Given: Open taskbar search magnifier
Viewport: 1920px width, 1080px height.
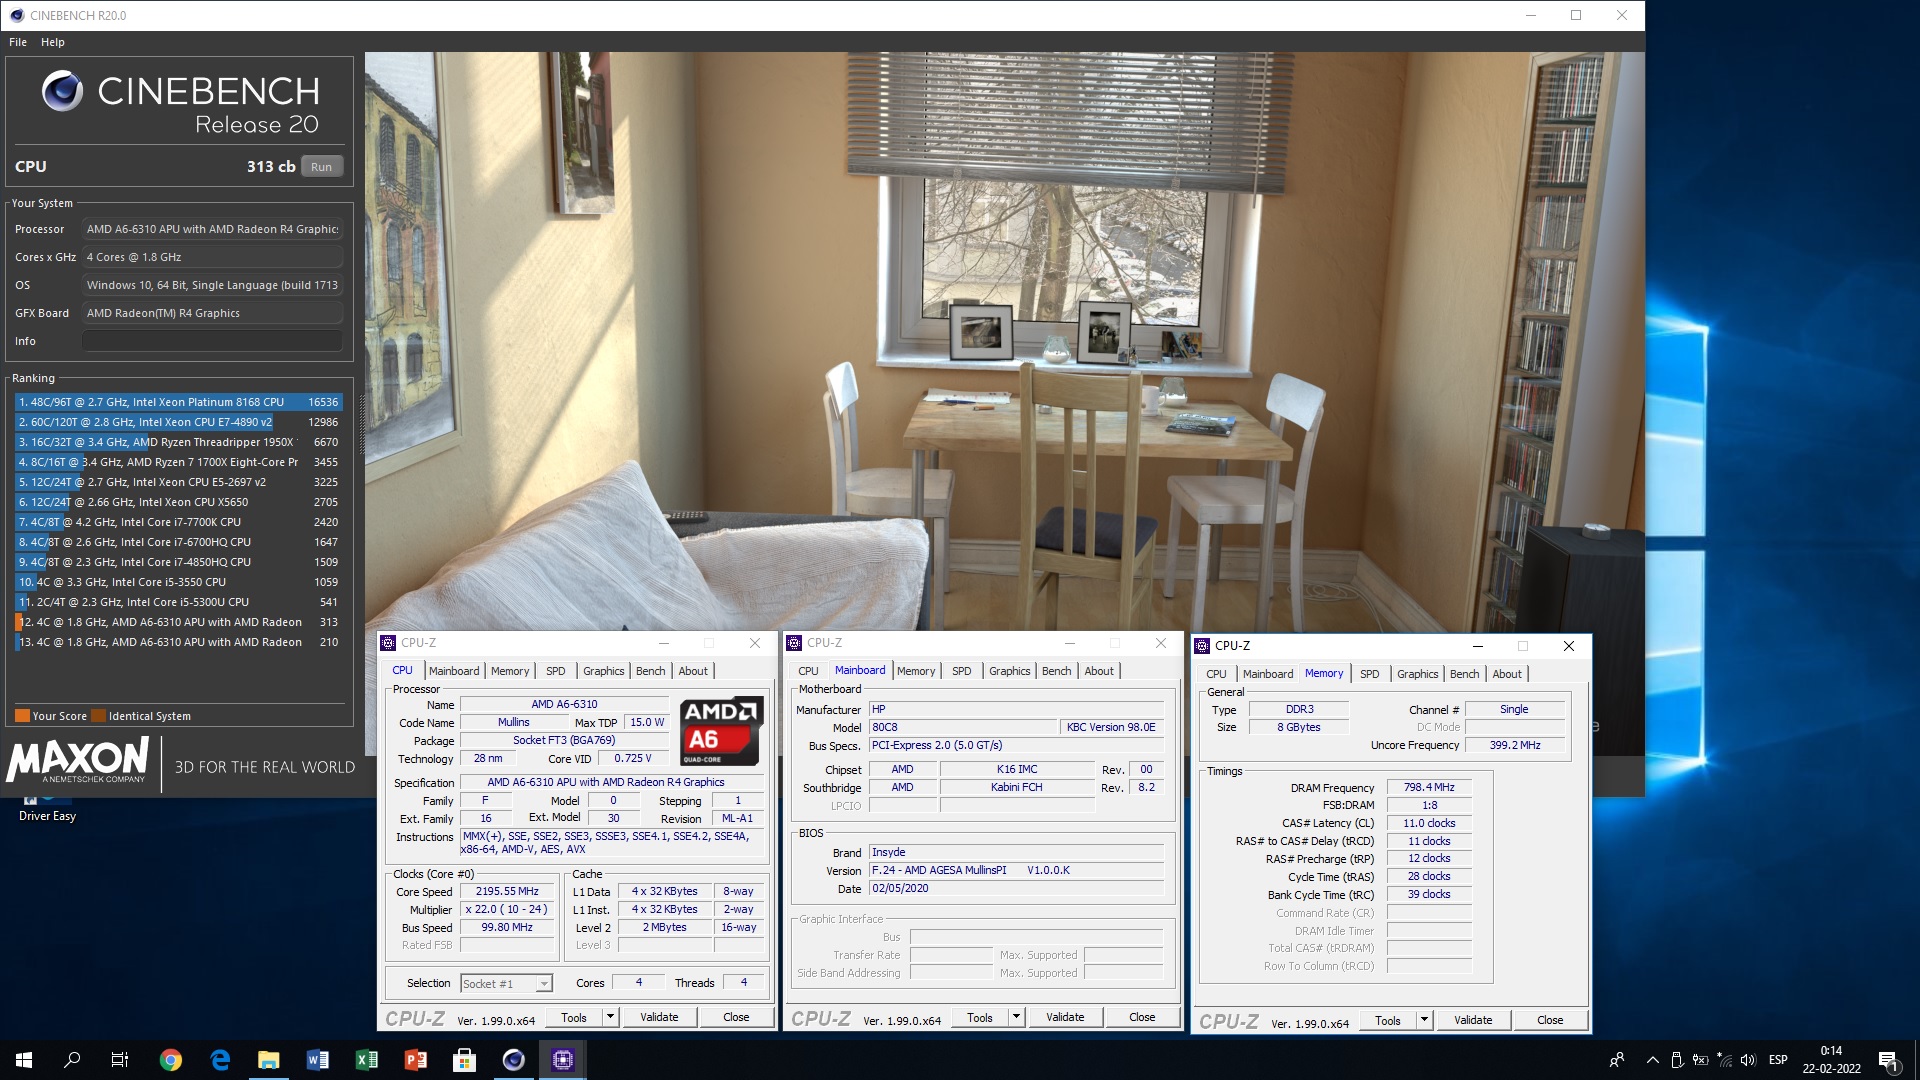Looking at the screenshot, I should 72,1060.
